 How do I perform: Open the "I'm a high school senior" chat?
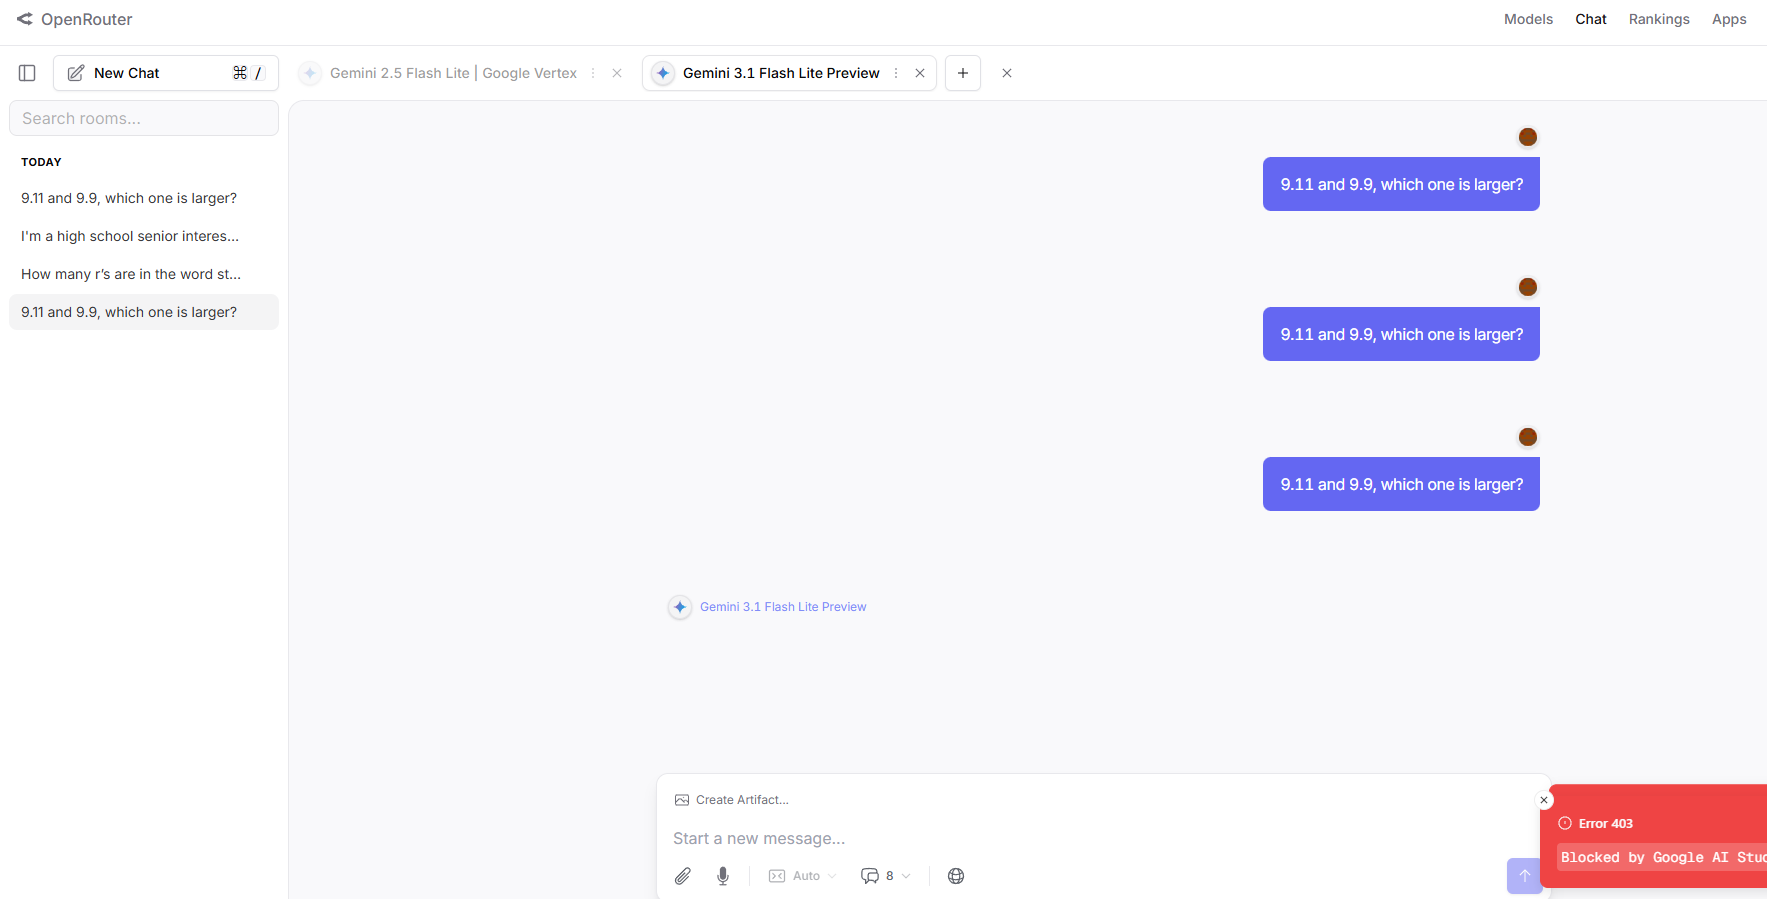point(144,236)
